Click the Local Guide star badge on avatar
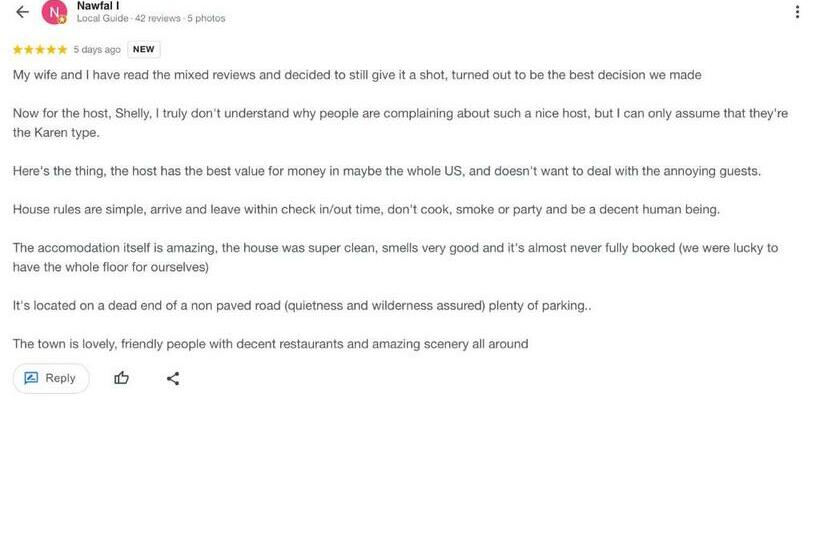 (x=62, y=20)
